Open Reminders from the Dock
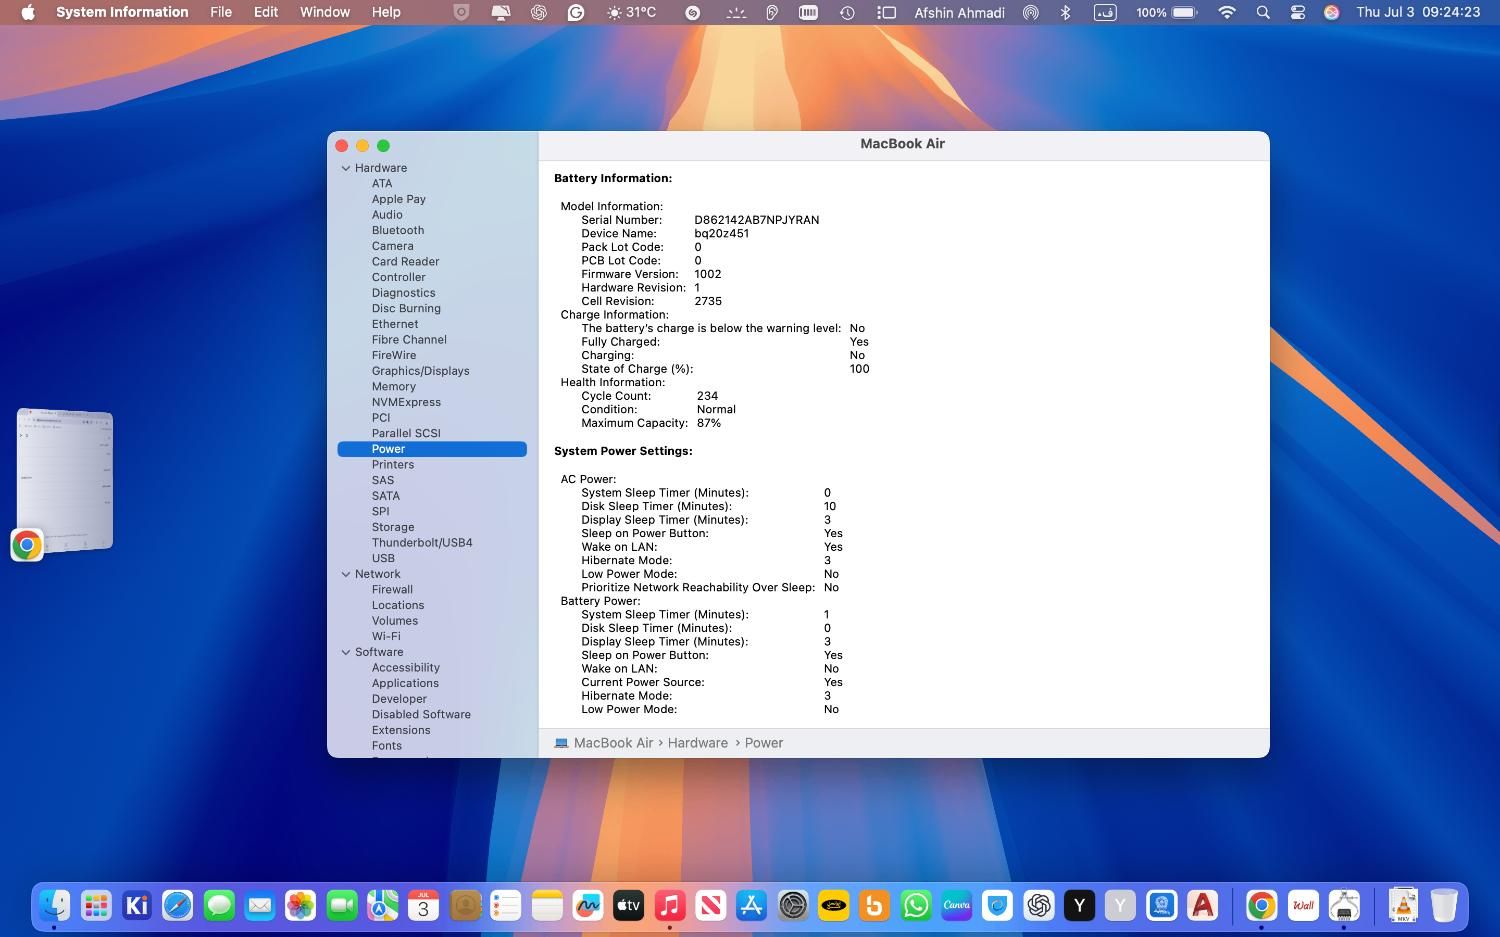The image size is (1500, 937). point(506,906)
